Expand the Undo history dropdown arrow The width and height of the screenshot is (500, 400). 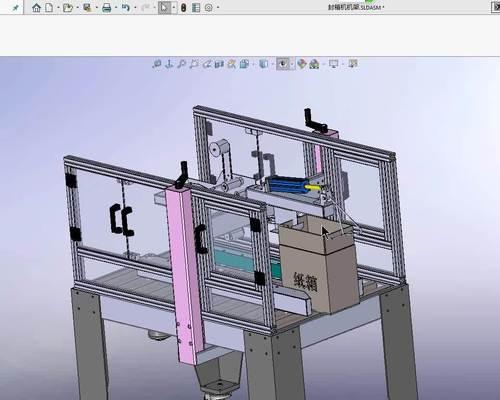pos(135,8)
